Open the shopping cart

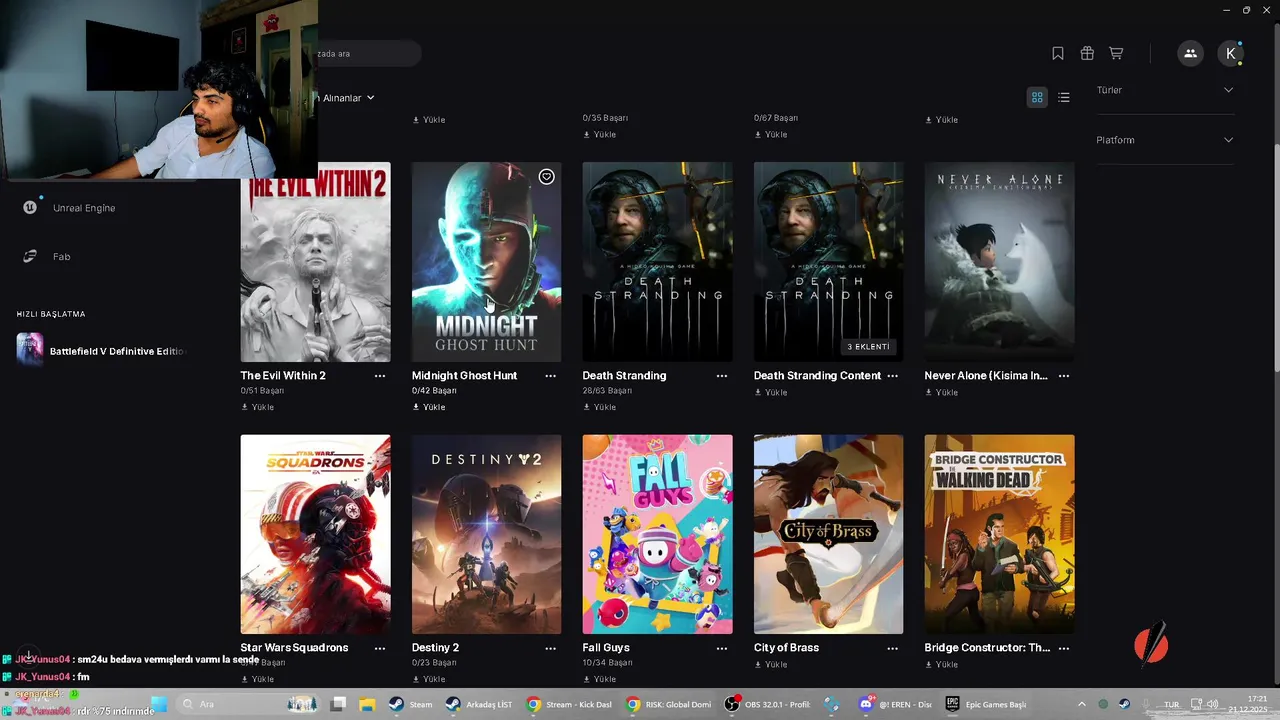pyautogui.click(x=1116, y=53)
